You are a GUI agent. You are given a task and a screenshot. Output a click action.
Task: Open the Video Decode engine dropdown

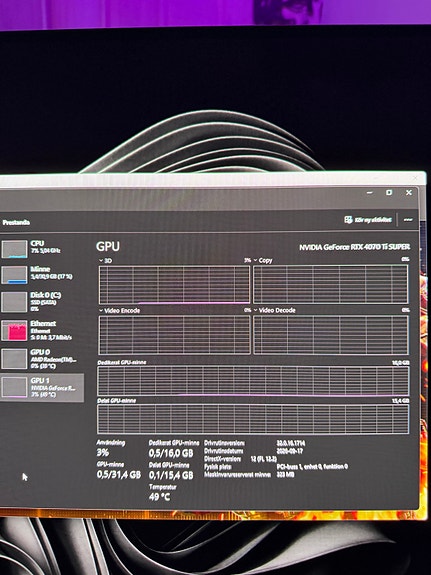(x=256, y=310)
